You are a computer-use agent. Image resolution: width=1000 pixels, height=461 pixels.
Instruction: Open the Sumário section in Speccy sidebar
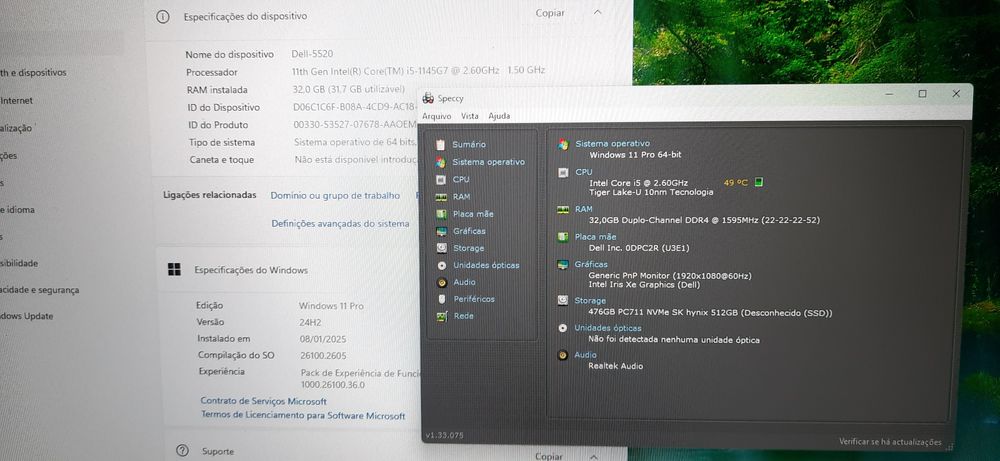[x=469, y=145]
